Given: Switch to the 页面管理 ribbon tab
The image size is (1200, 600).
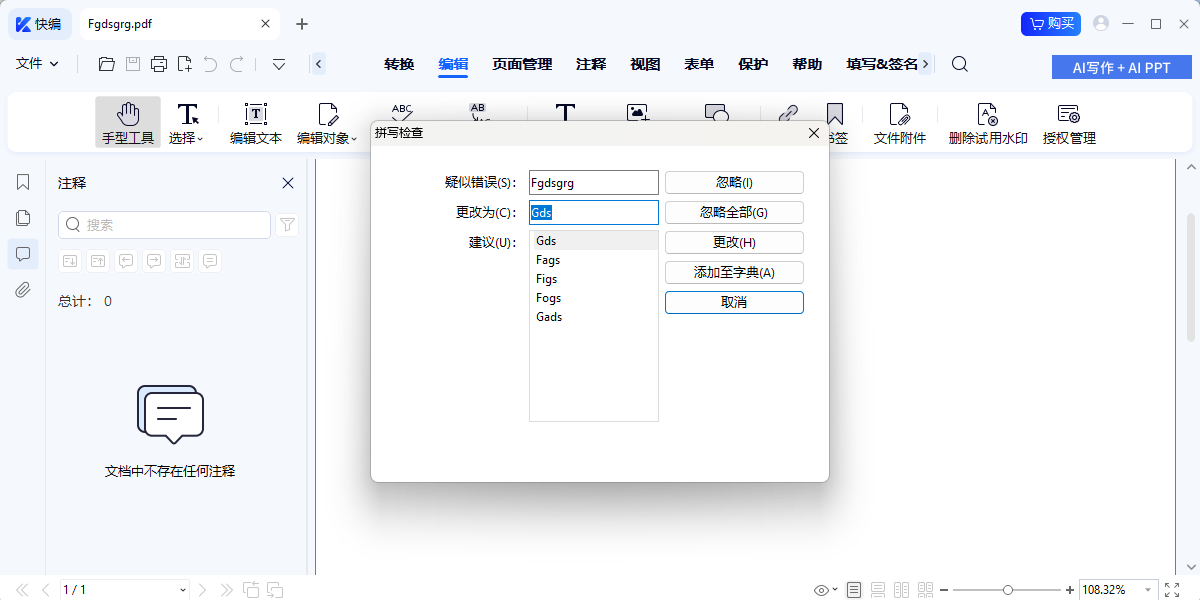Looking at the screenshot, I should tap(520, 63).
